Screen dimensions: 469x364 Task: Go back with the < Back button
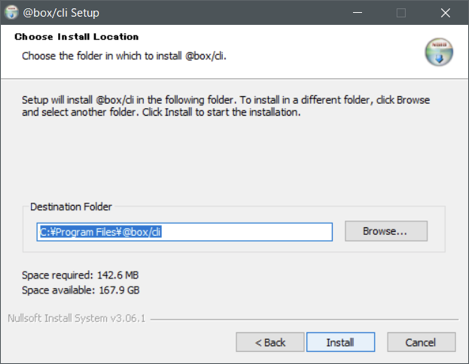270,342
